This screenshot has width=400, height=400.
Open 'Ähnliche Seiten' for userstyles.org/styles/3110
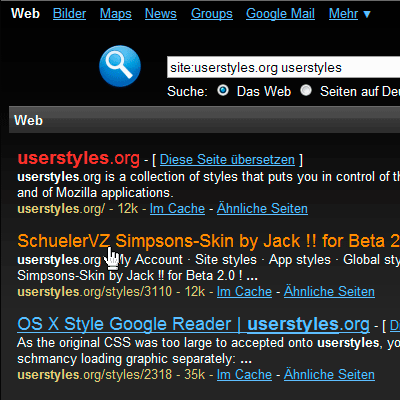click(329, 292)
